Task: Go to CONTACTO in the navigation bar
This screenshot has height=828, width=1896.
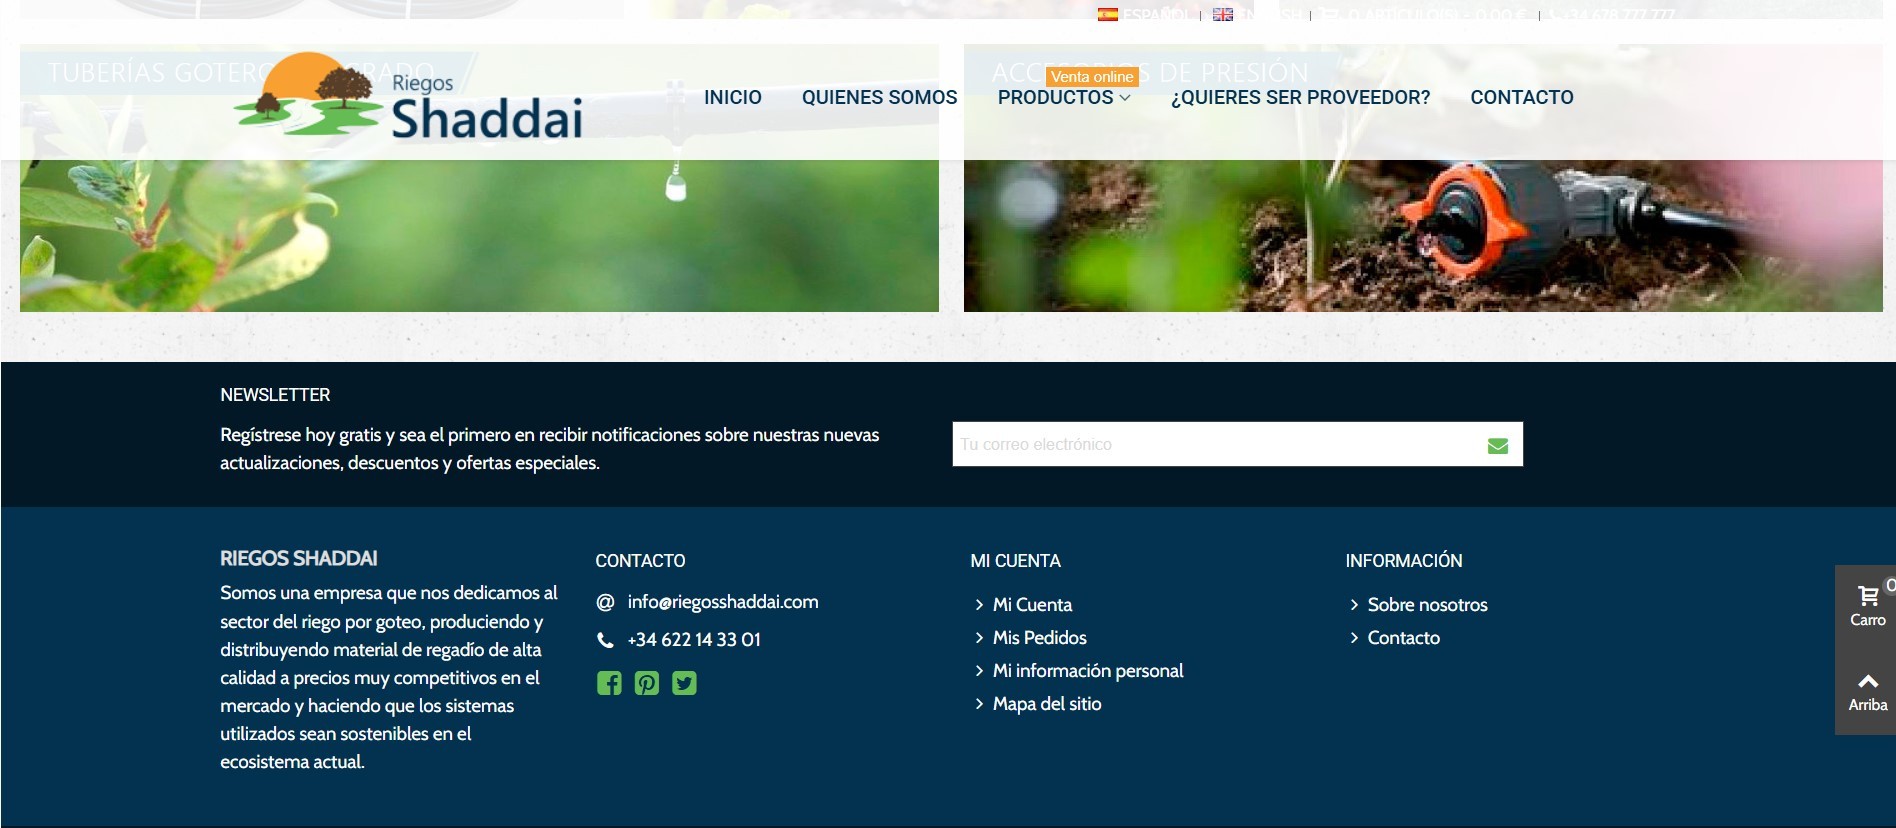Action: click(x=1521, y=97)
